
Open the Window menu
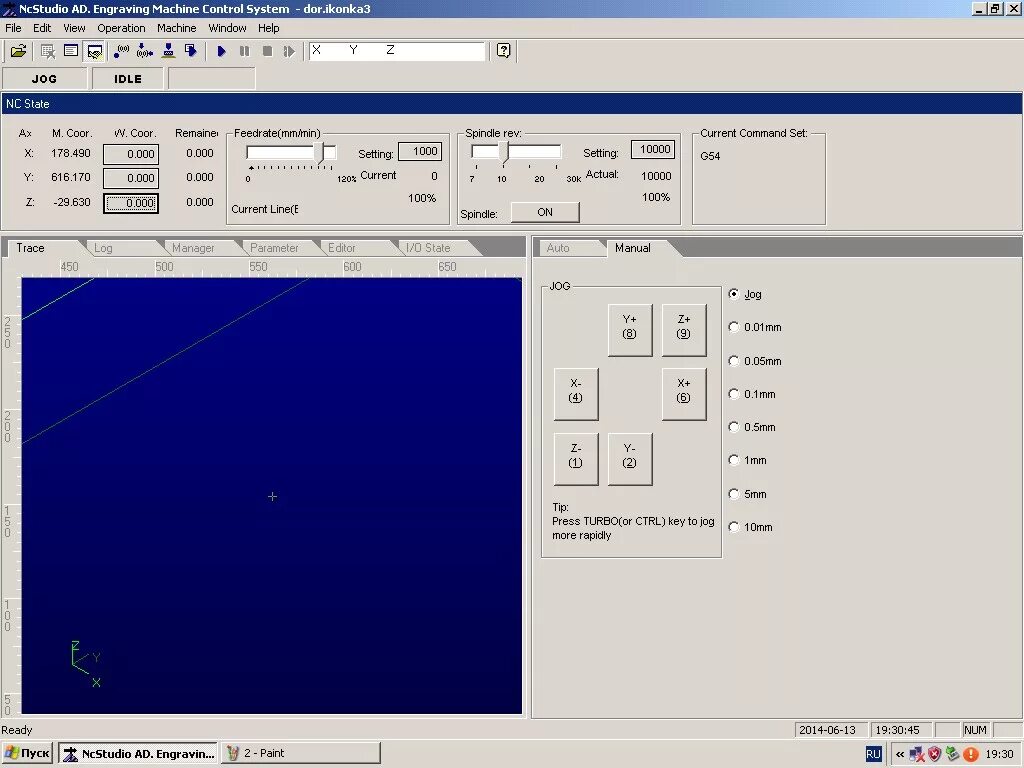[227, 28]
